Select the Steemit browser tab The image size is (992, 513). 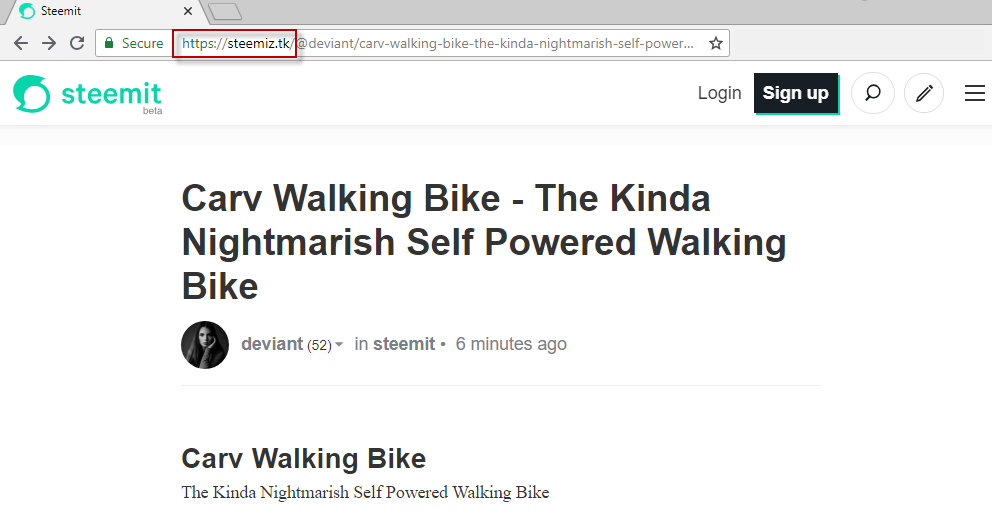tap(106, 11)
